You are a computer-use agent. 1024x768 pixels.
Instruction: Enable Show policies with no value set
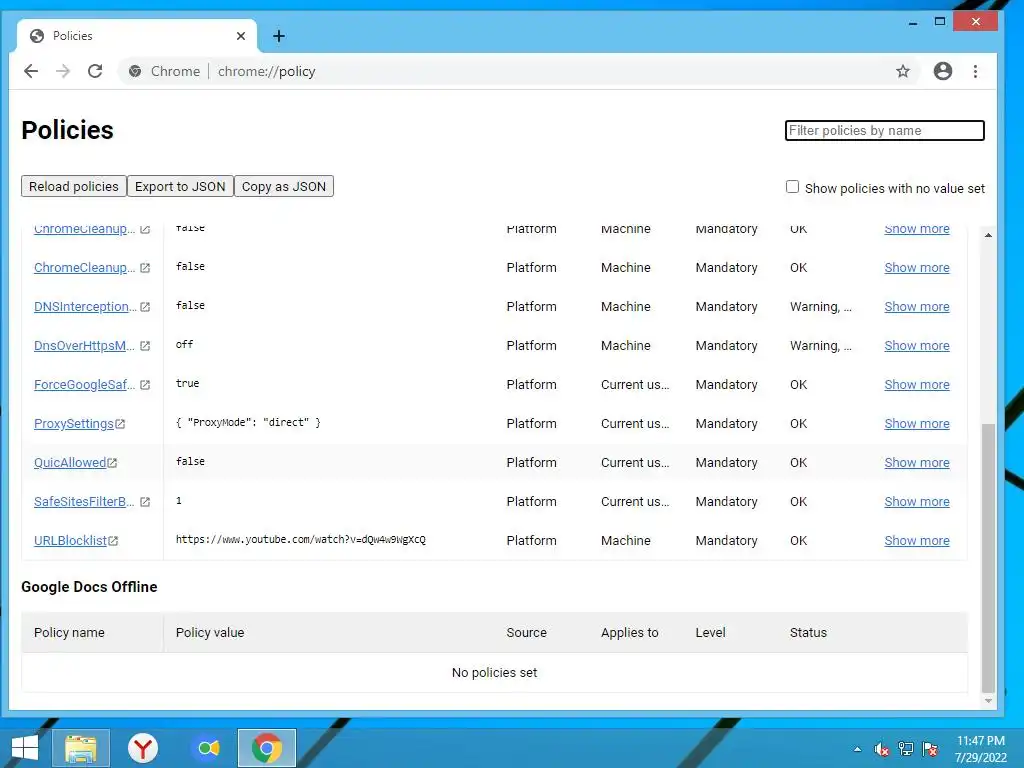pos(792,187)
